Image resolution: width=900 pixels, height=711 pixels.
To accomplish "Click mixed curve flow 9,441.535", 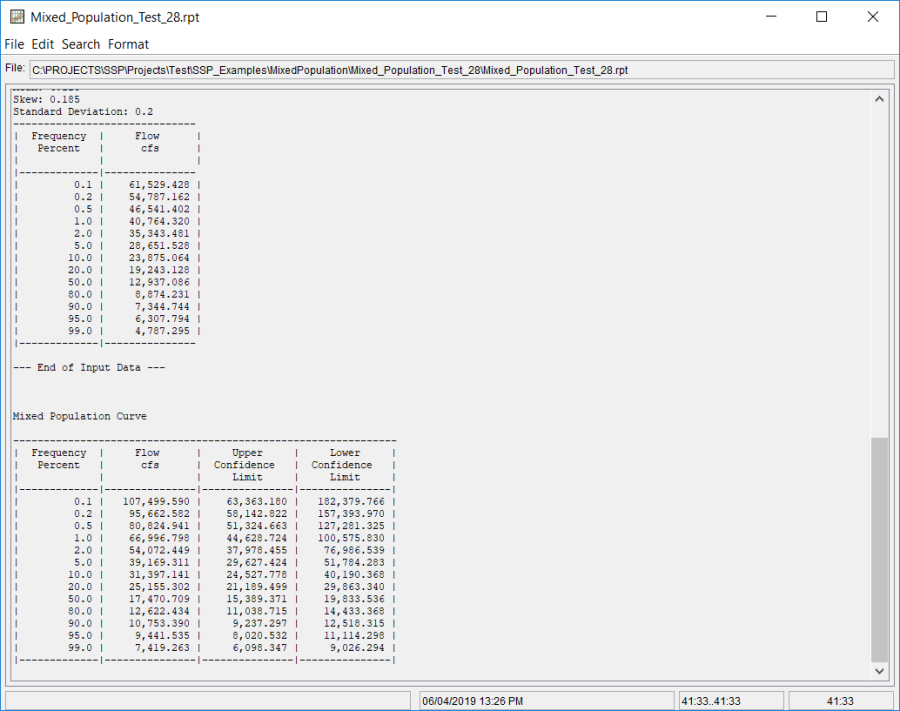I will click(x=162, y=636).
